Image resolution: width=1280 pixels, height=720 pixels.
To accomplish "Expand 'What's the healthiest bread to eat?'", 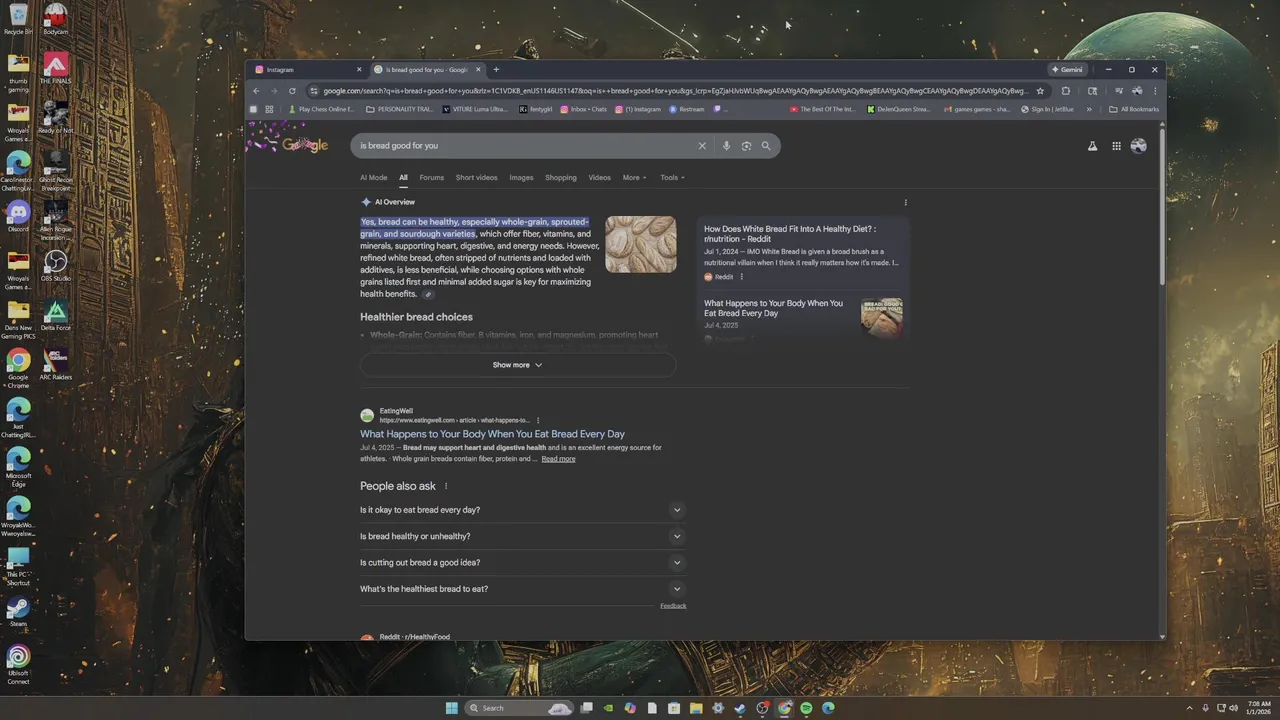I will (523, 589).
